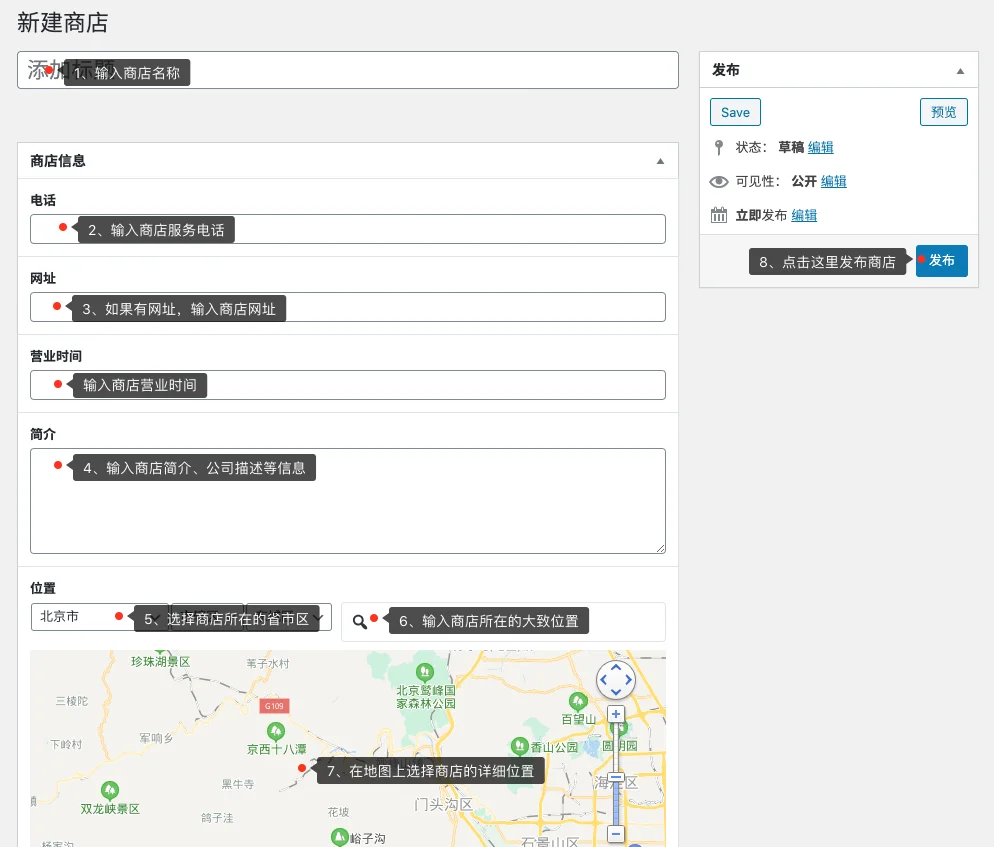Image resolution: width=994 pixels, height=847 pixels.
Task: Click the map zoom-out minus button at the slider bottom
Action: [616, 833]
